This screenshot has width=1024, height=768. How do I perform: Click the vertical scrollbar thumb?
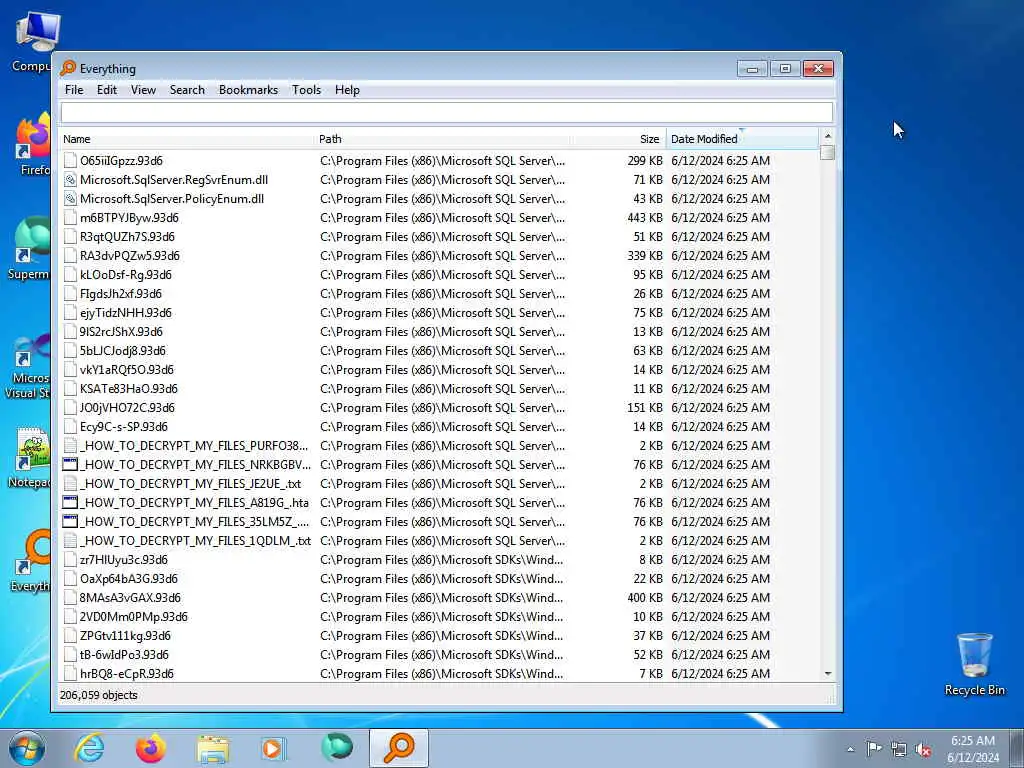[x=827, y=153]
